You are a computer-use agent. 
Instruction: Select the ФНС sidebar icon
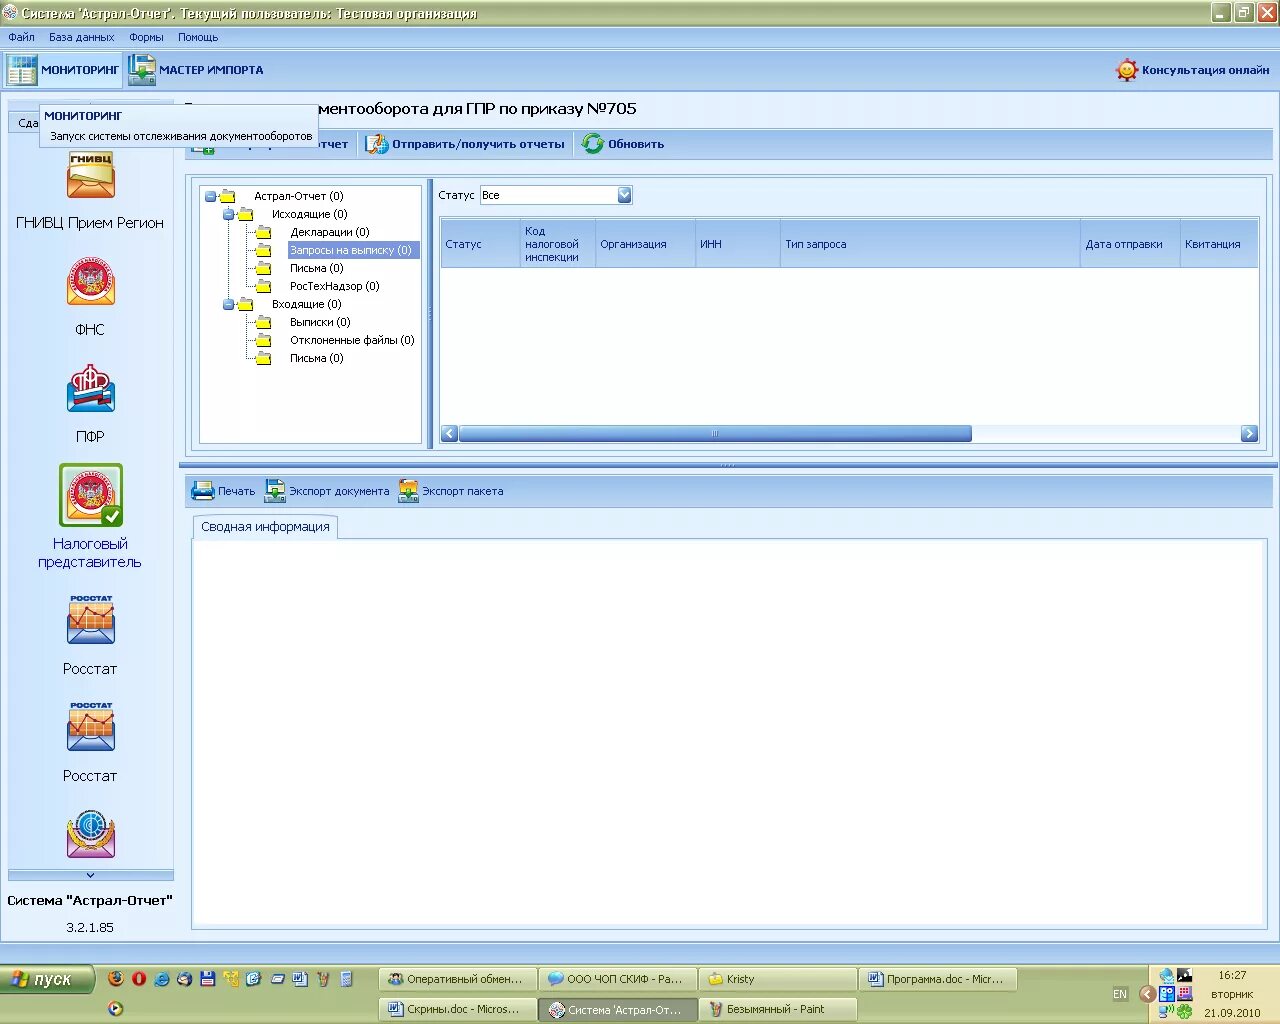click(90, 282)
